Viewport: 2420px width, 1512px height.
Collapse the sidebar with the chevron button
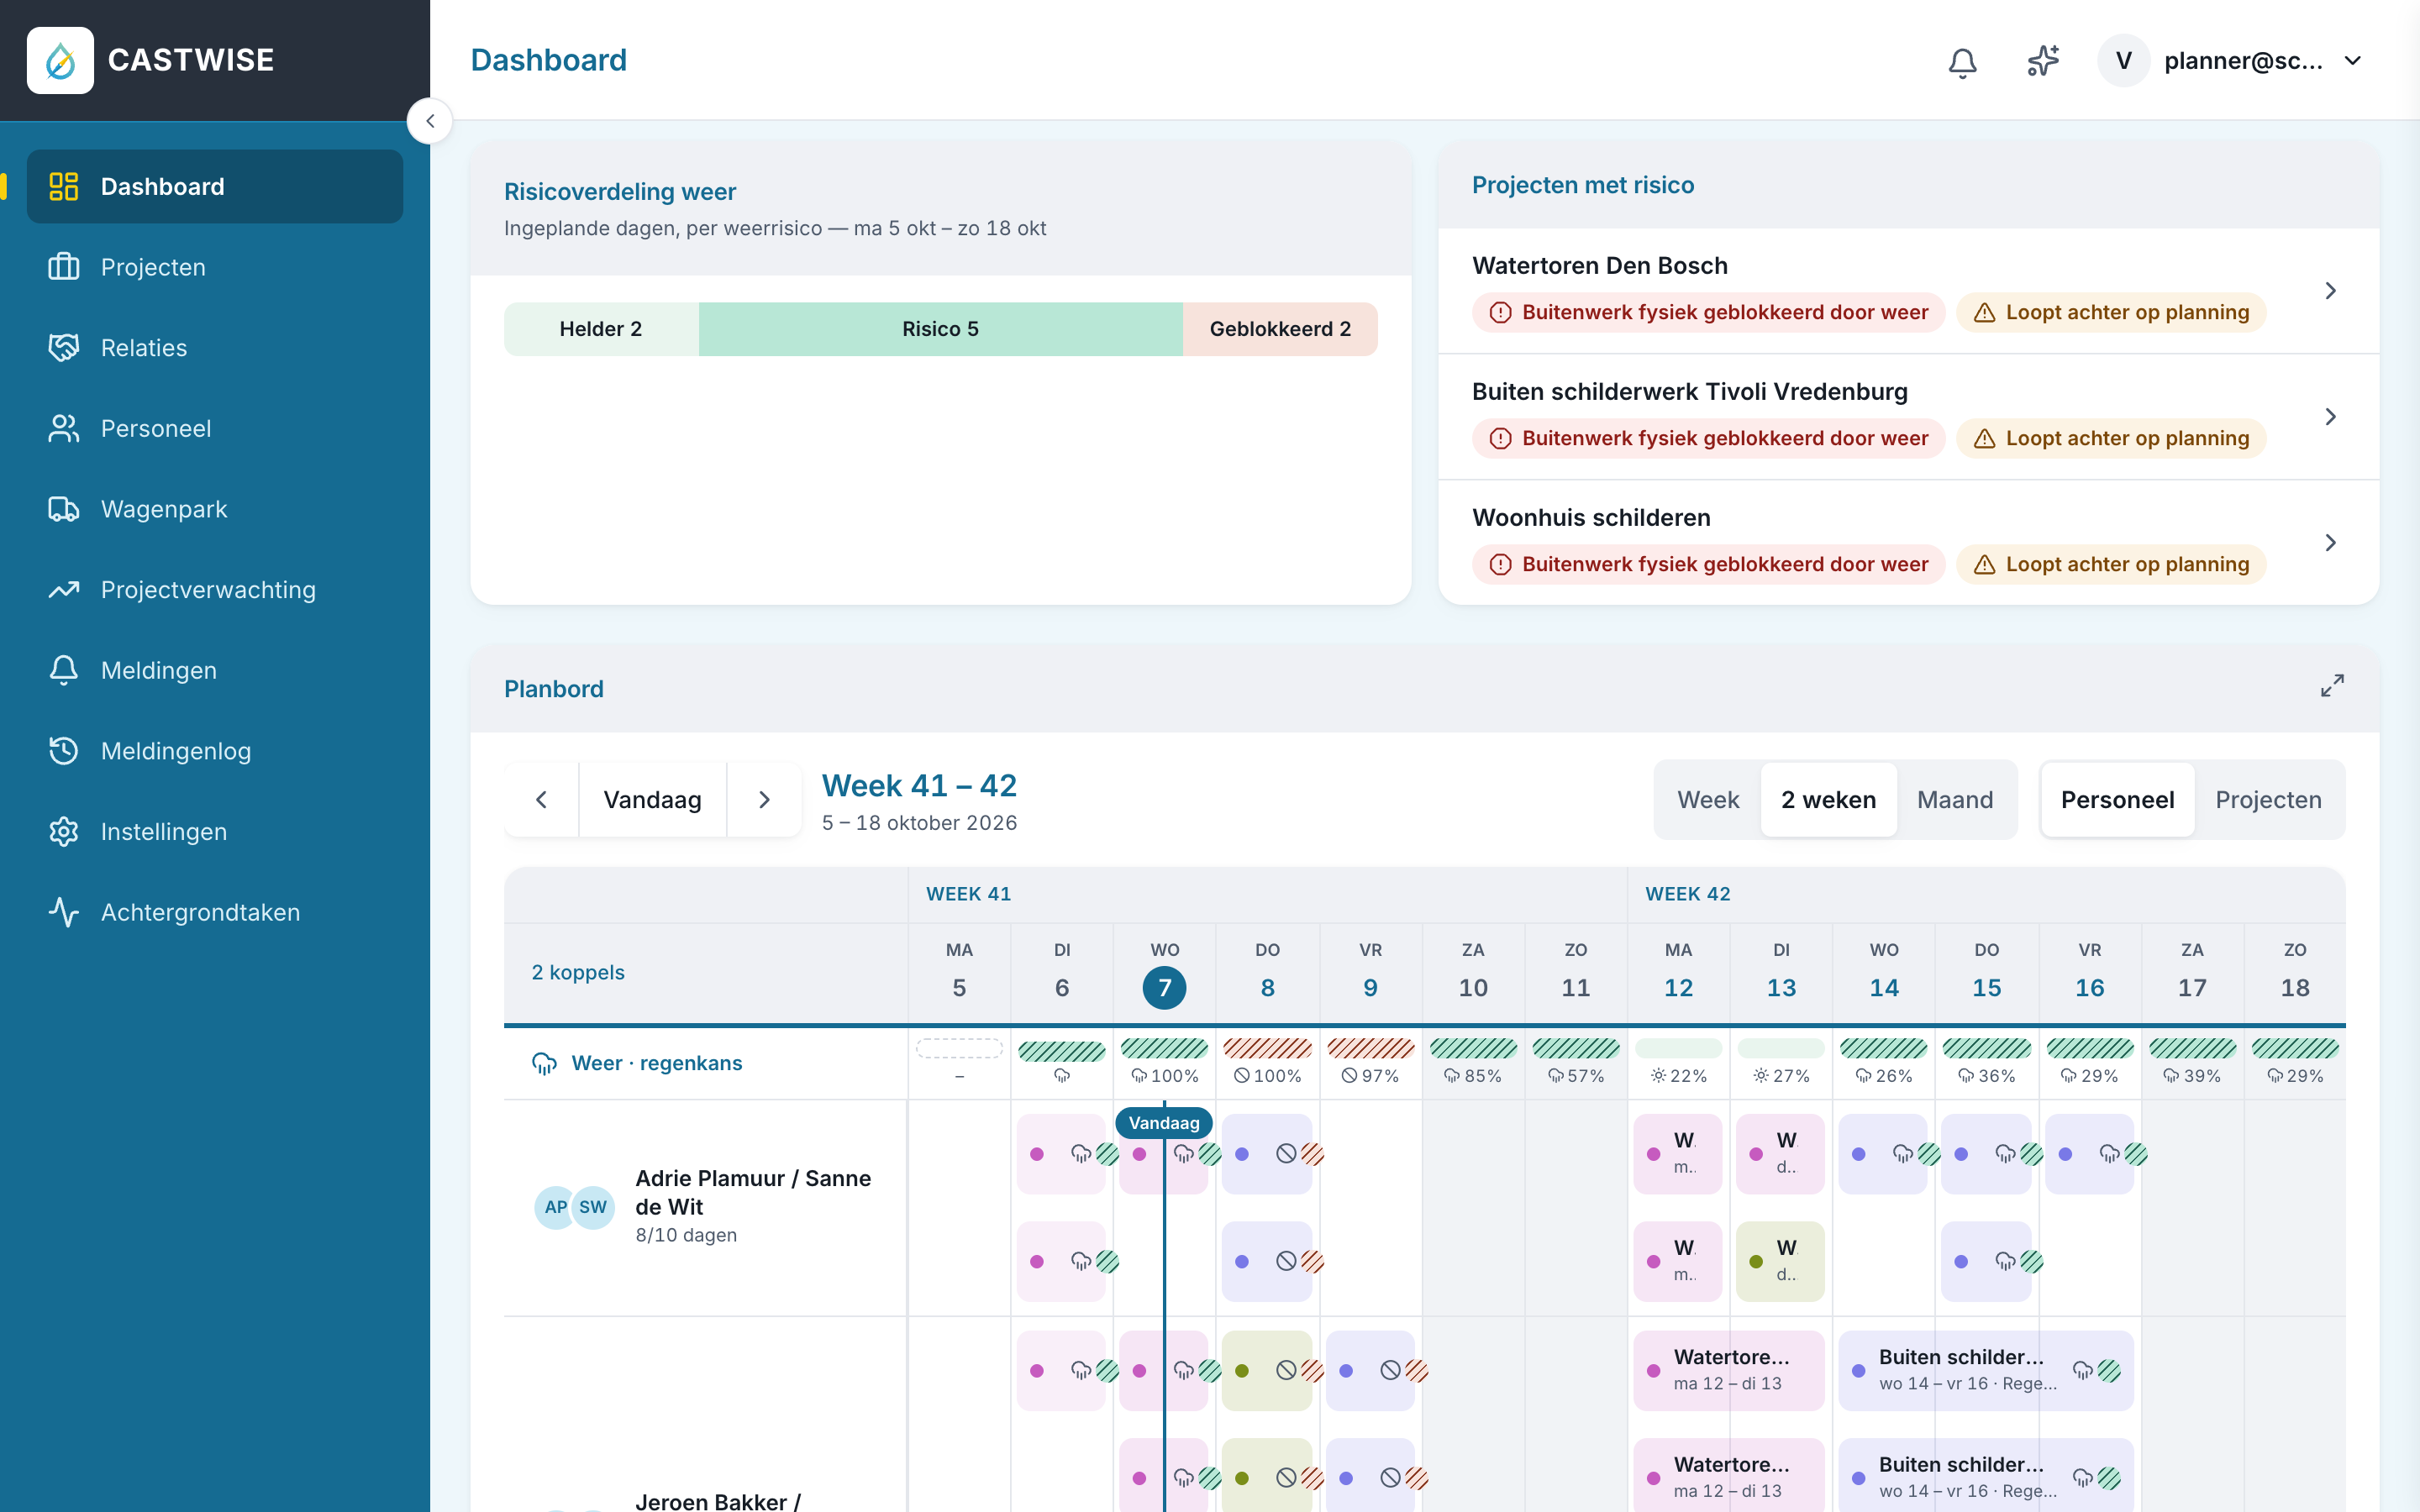pyautogui.click(x=430, y=121)
